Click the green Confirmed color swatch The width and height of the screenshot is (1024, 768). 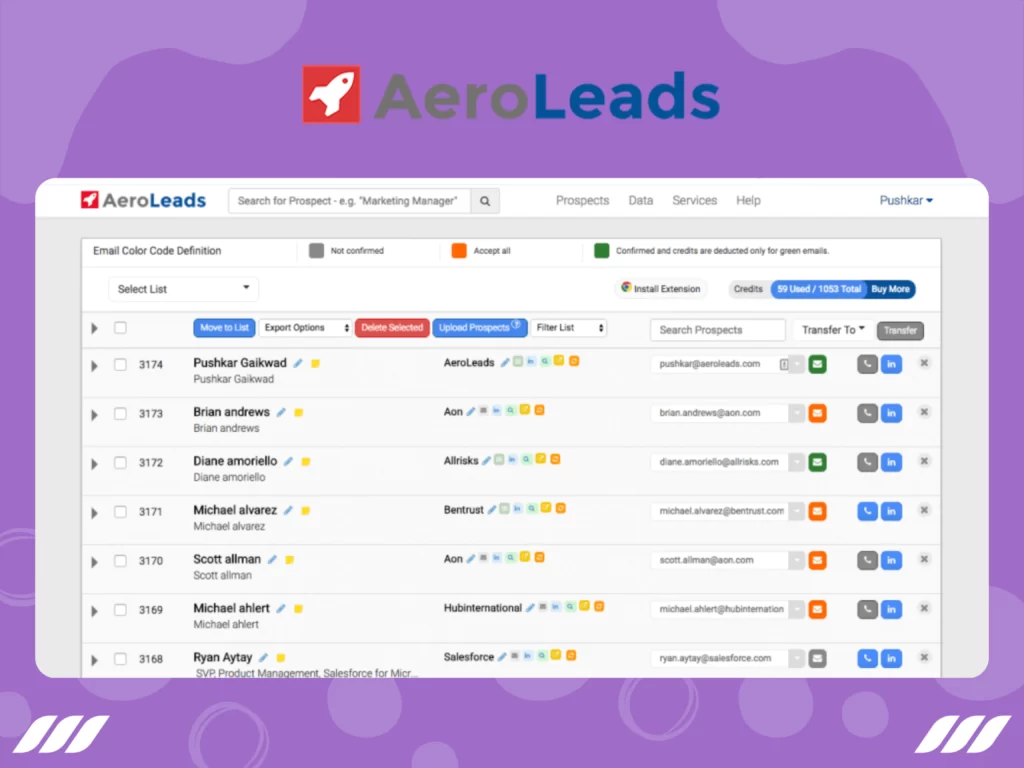click(601, 251)
